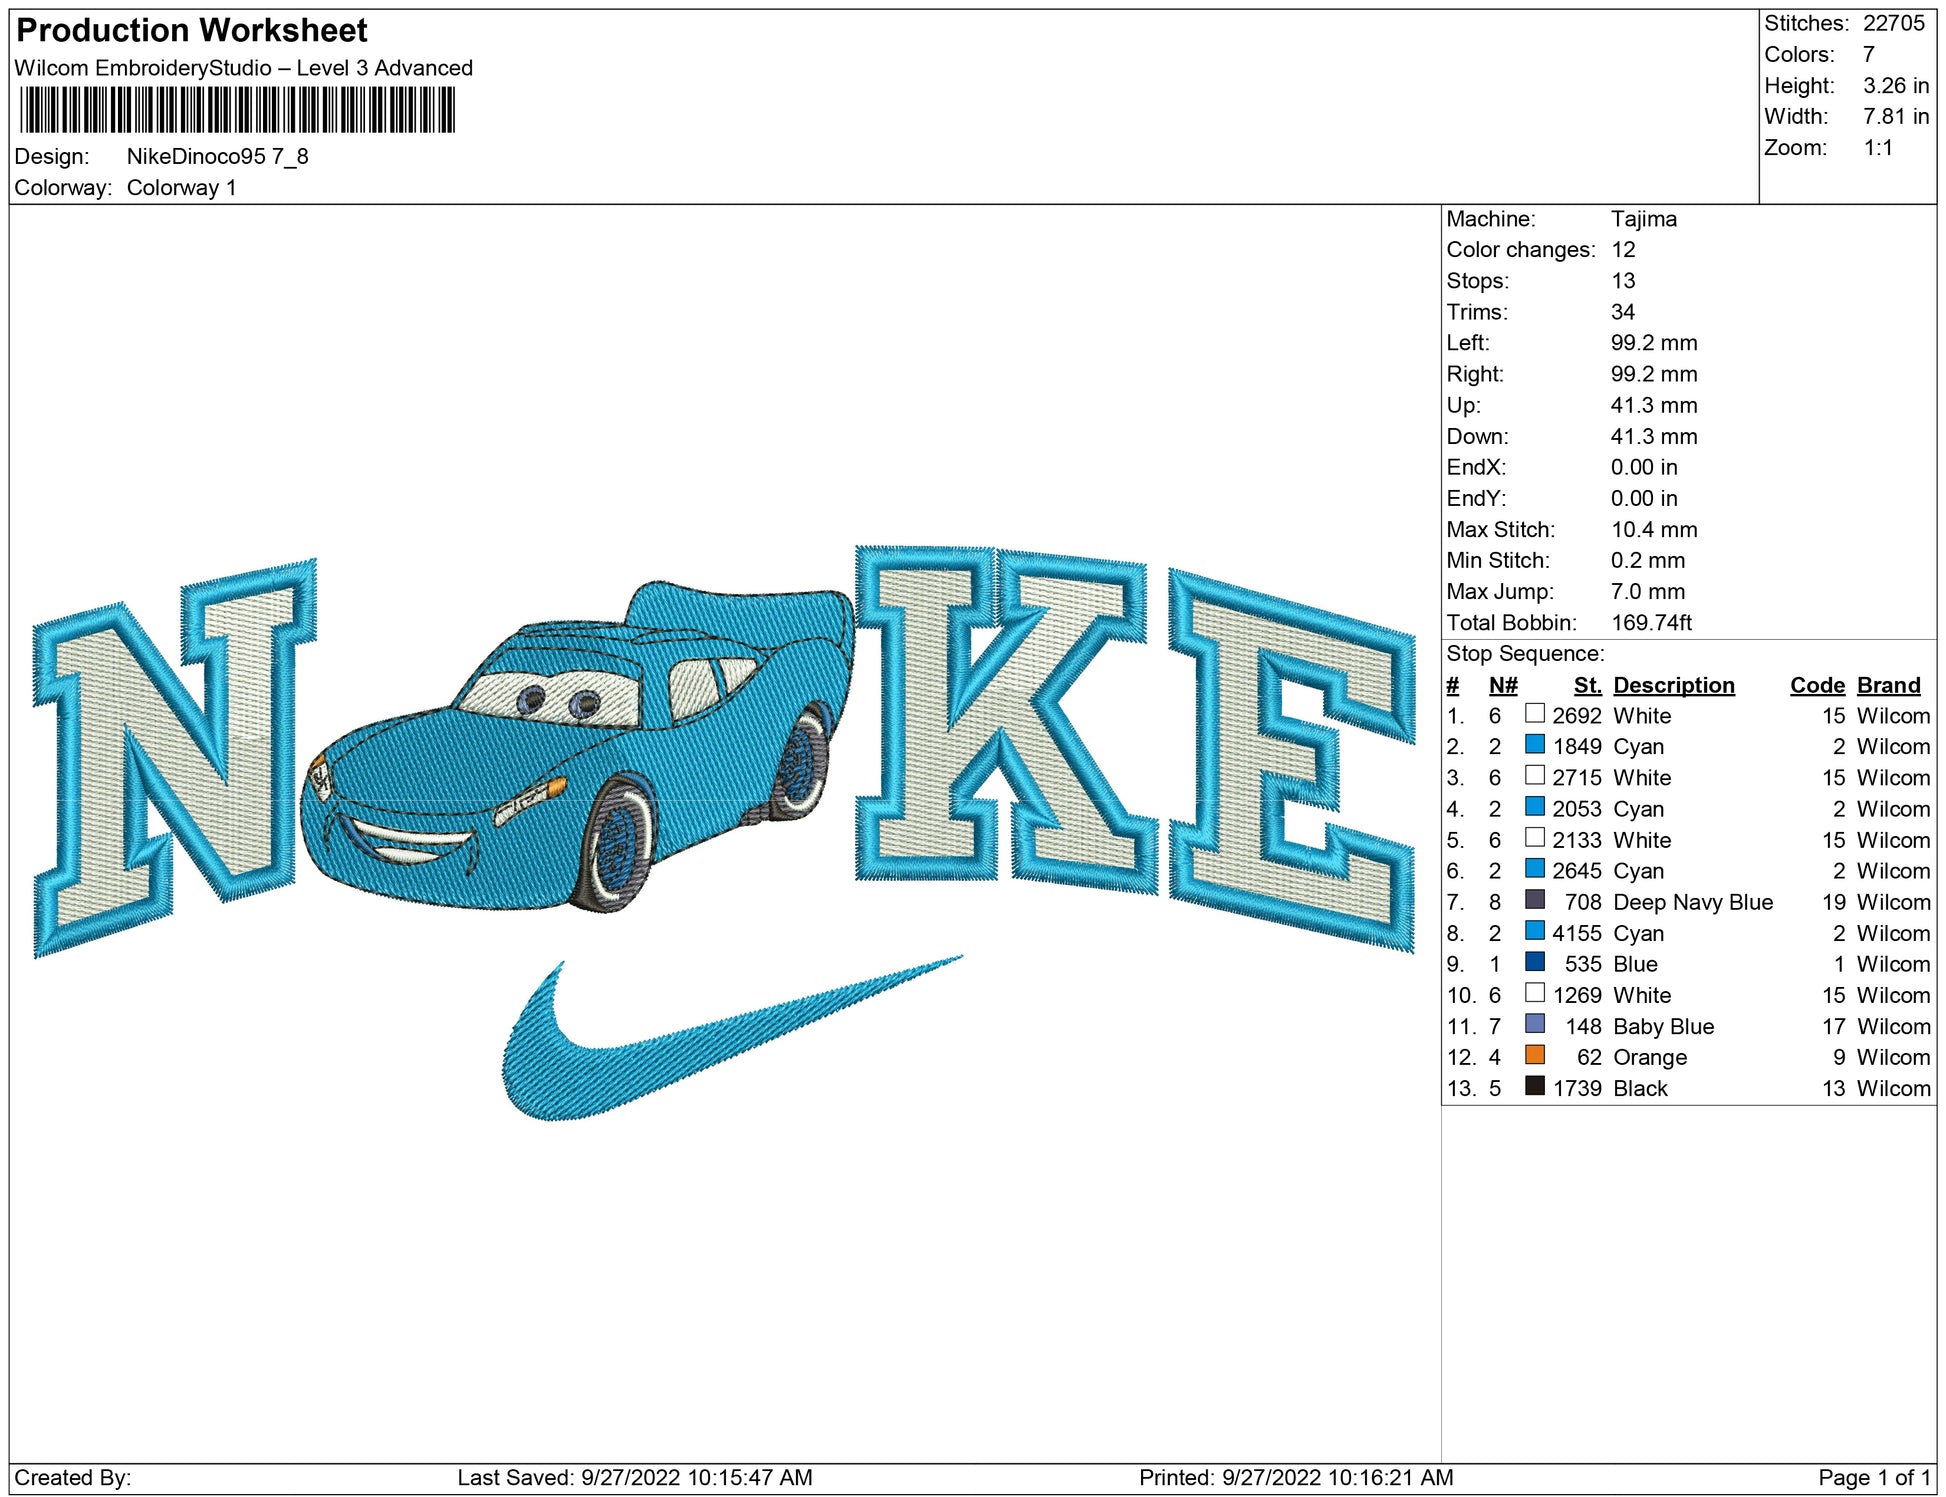1946x1497 pixels.
Task: Click the Description column header
Action: tap(1673, 685)
